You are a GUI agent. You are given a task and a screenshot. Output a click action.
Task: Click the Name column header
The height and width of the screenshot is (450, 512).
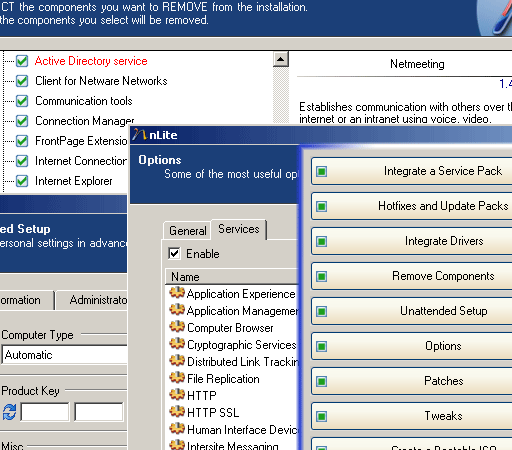[x=232, y=277]
